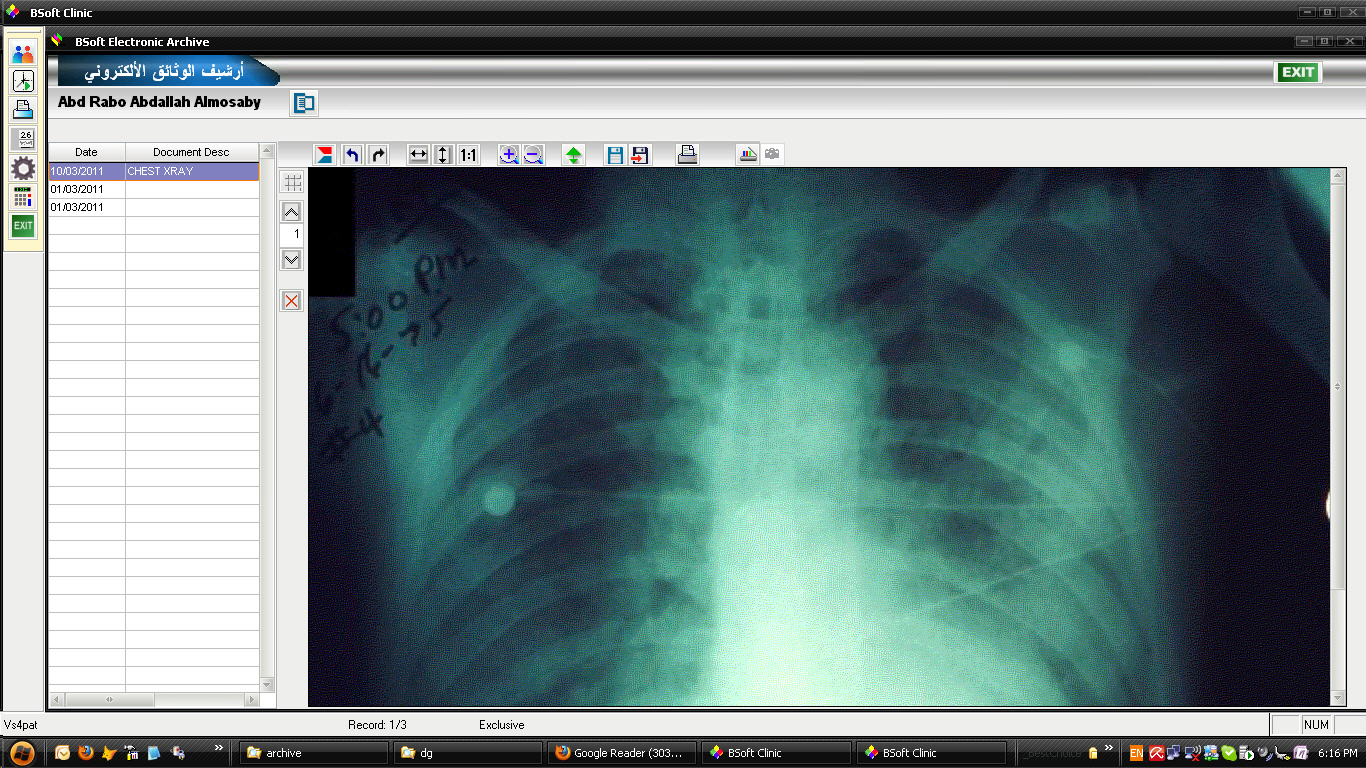
Task: Click the CHEST XRAY description cell
Action: (x=192, y=171)
